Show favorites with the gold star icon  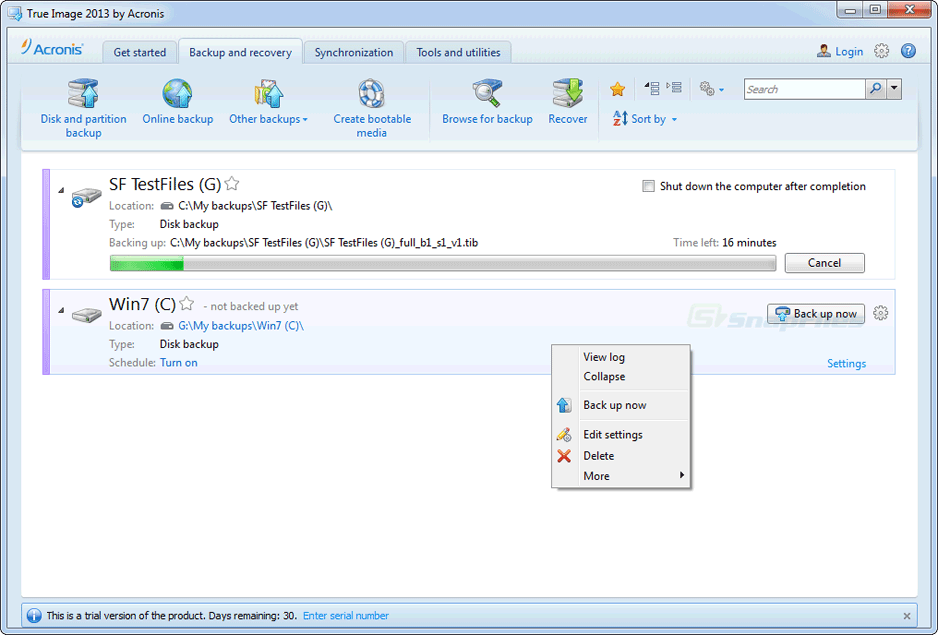(x=617, y=89)
